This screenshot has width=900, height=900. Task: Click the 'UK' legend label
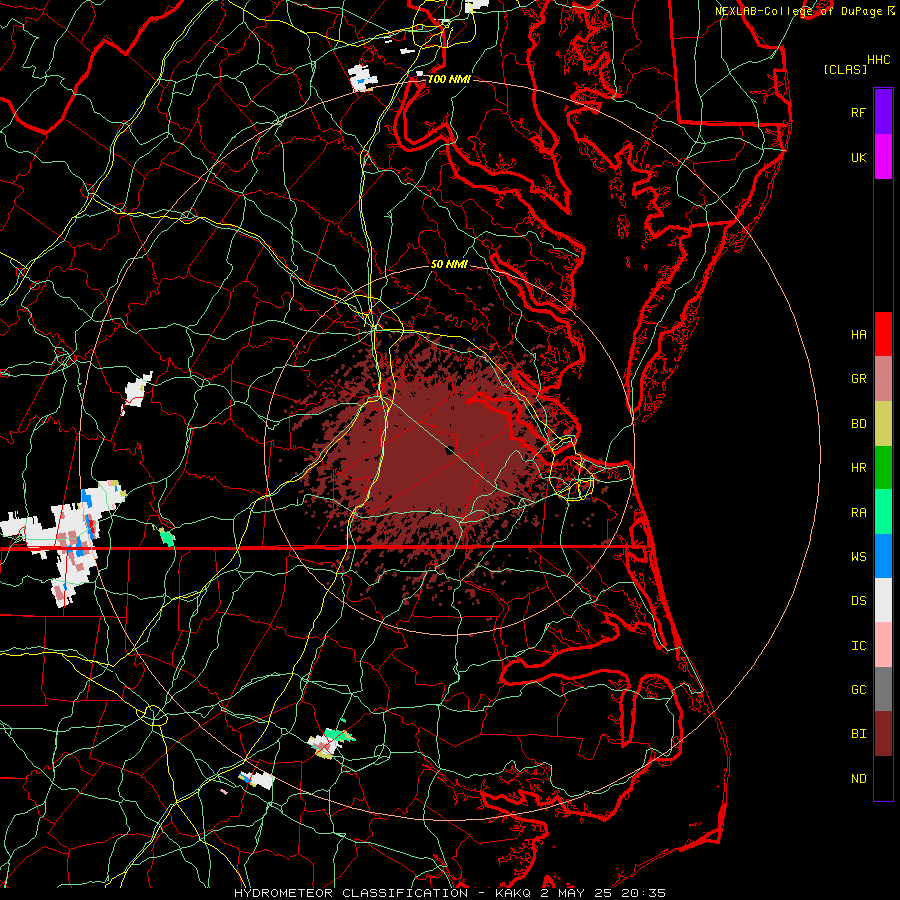[x=858, y=157]
